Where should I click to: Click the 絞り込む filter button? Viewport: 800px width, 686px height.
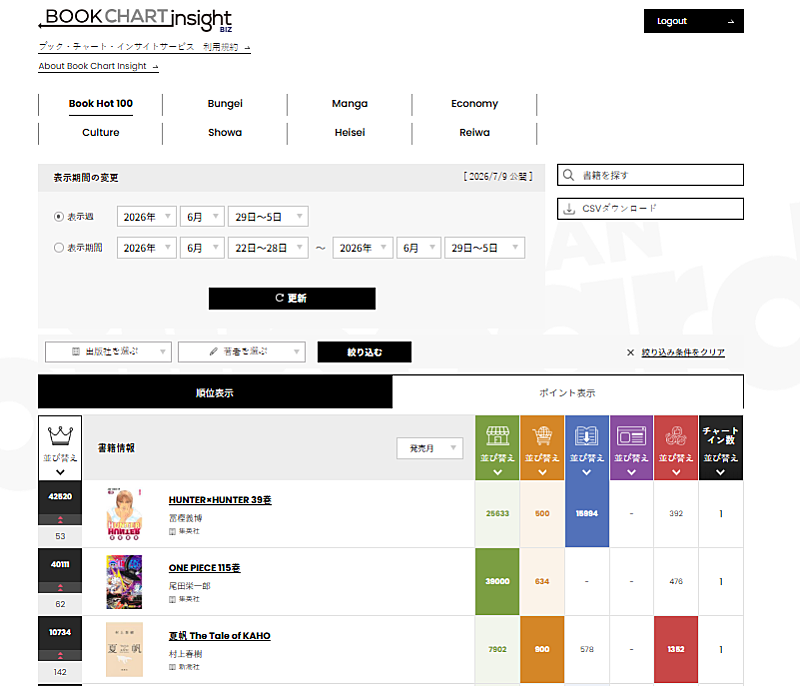[x=364, y=352]
